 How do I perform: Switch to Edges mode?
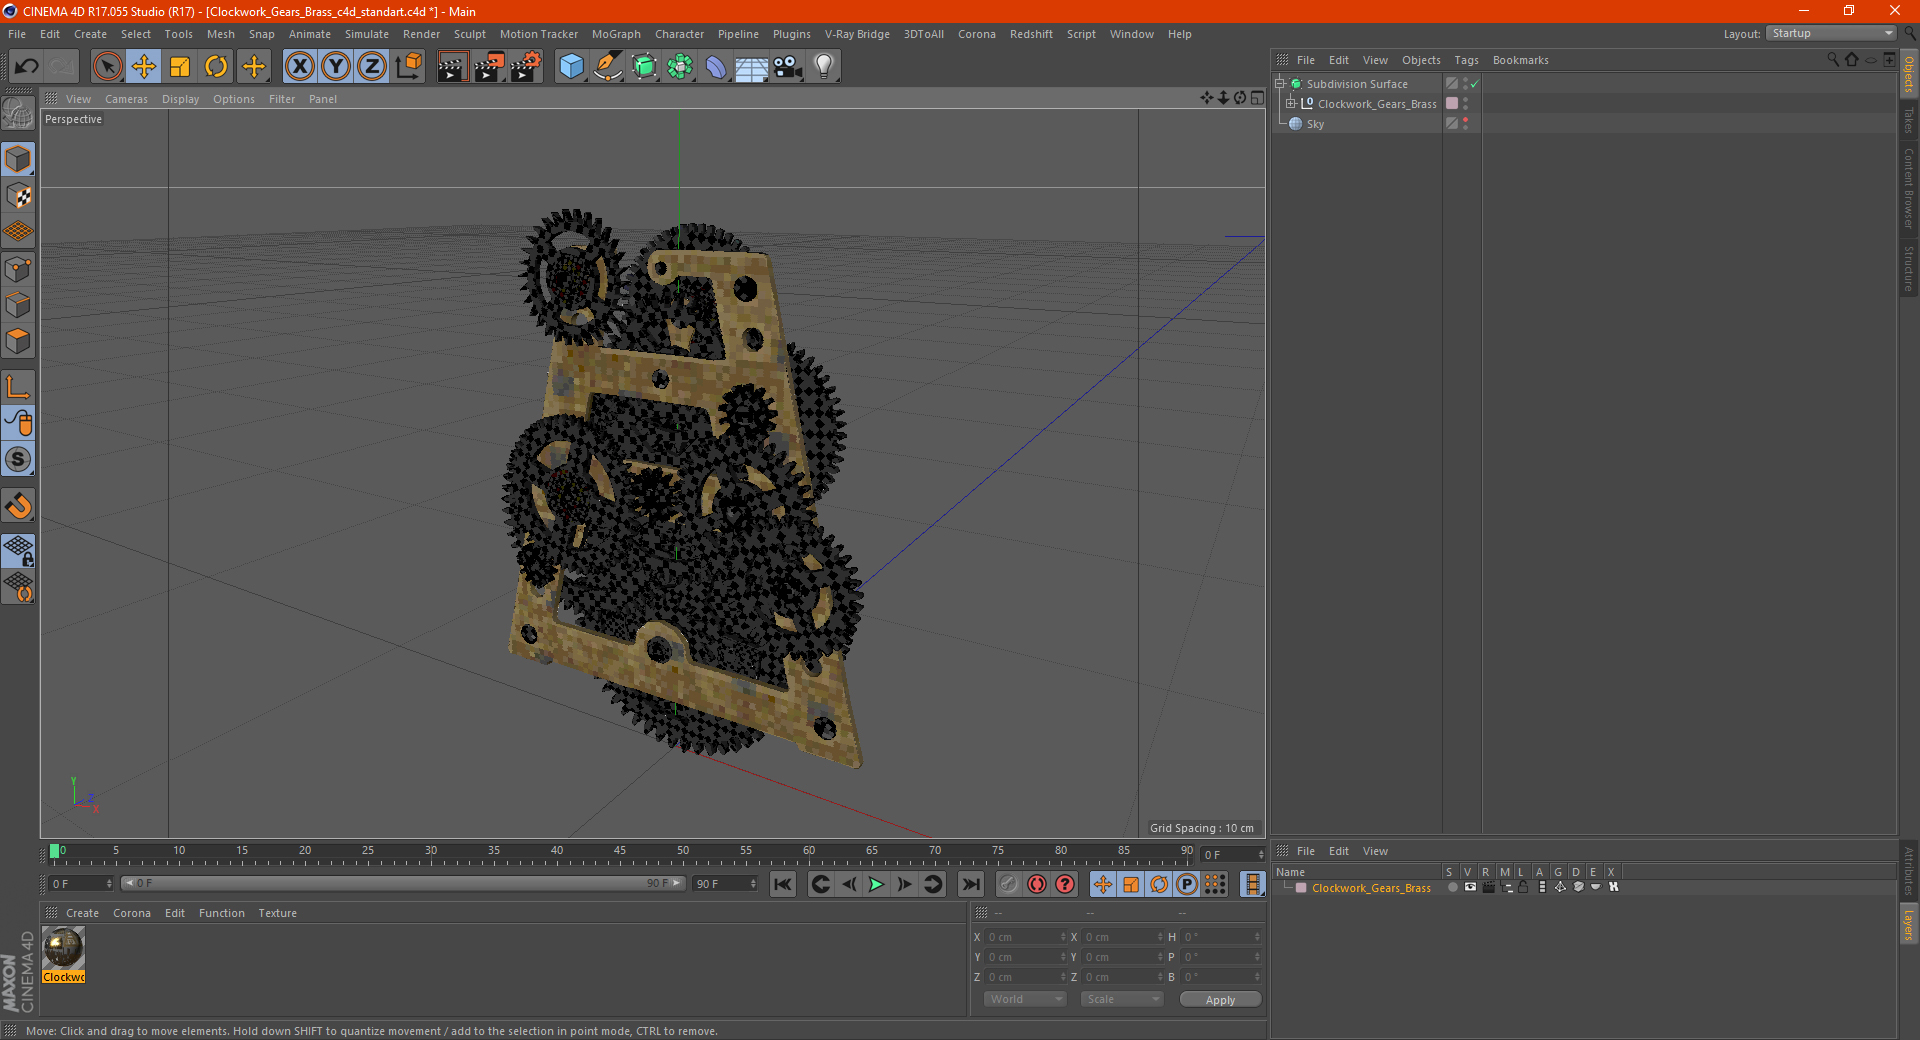18,305
